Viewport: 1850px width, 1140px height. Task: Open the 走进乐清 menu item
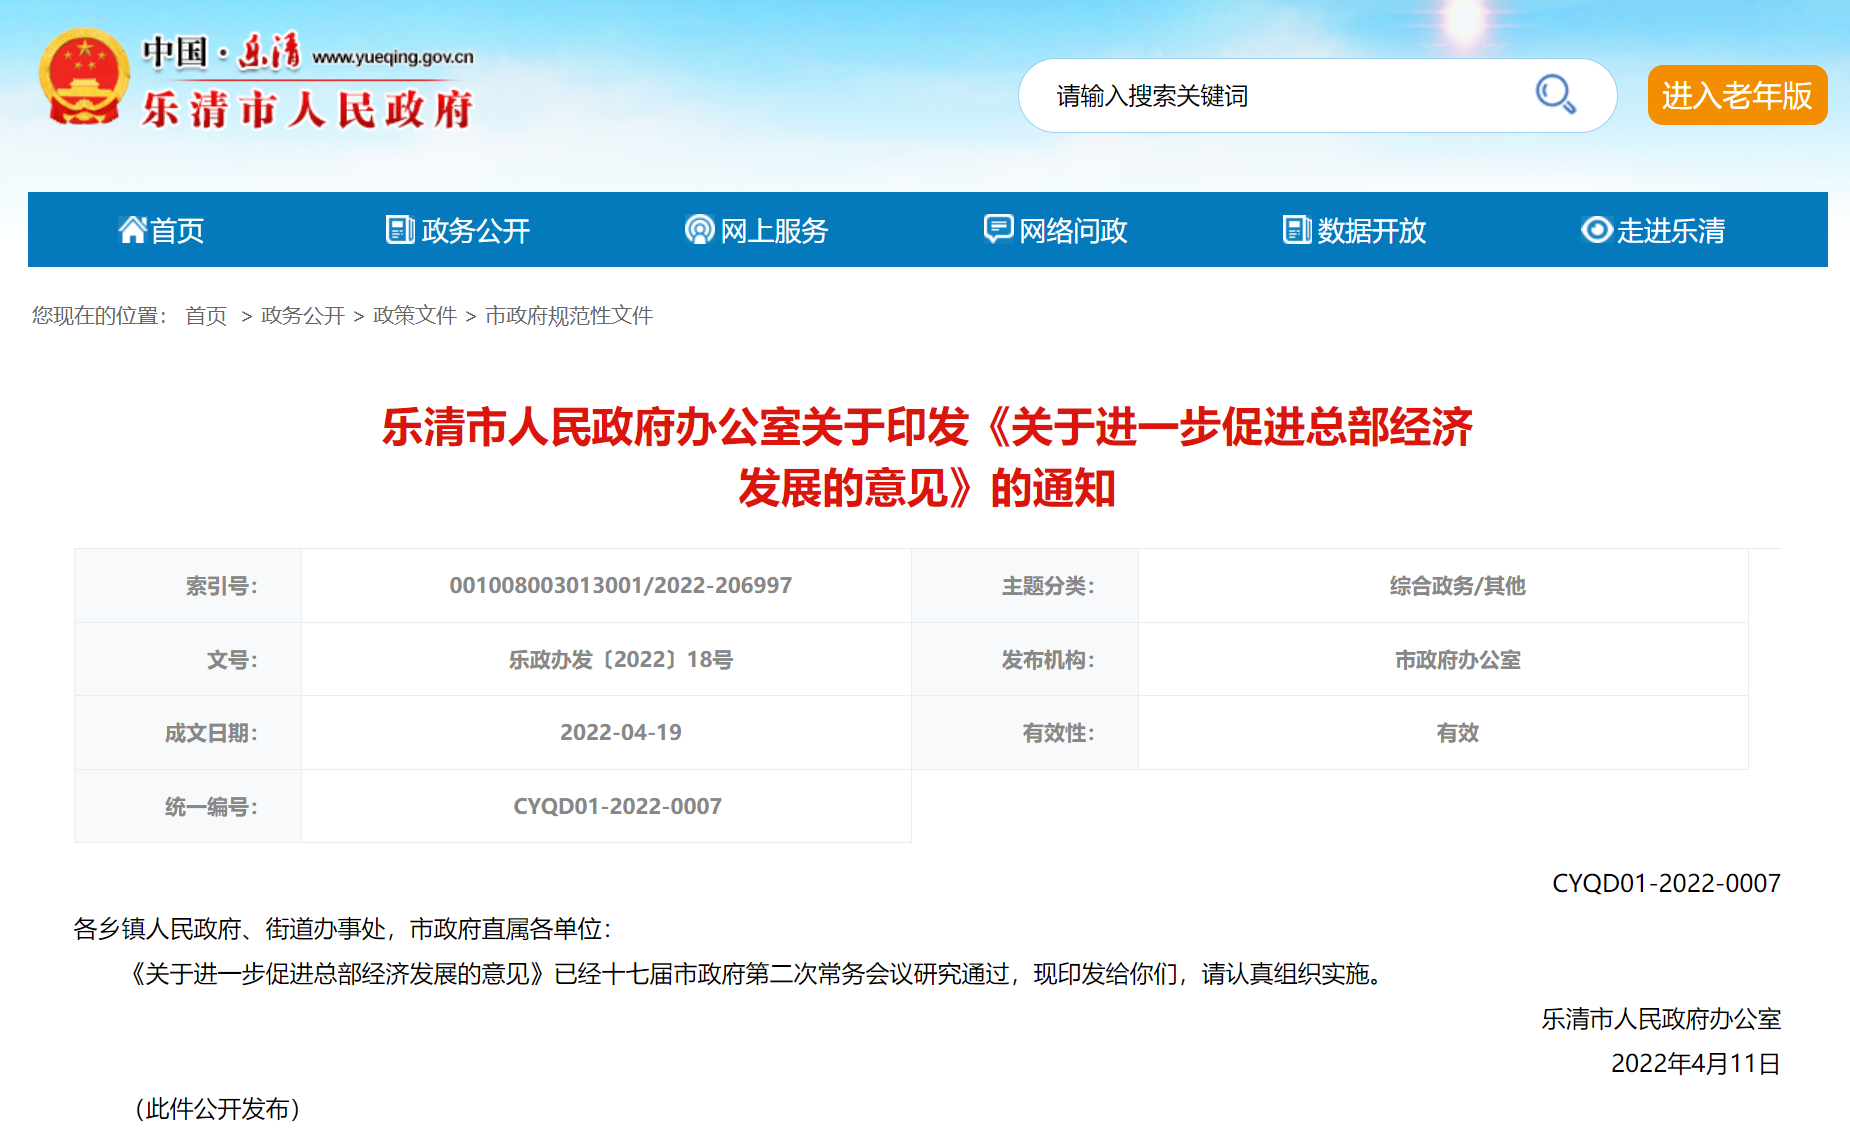(x=1671, y=231)
